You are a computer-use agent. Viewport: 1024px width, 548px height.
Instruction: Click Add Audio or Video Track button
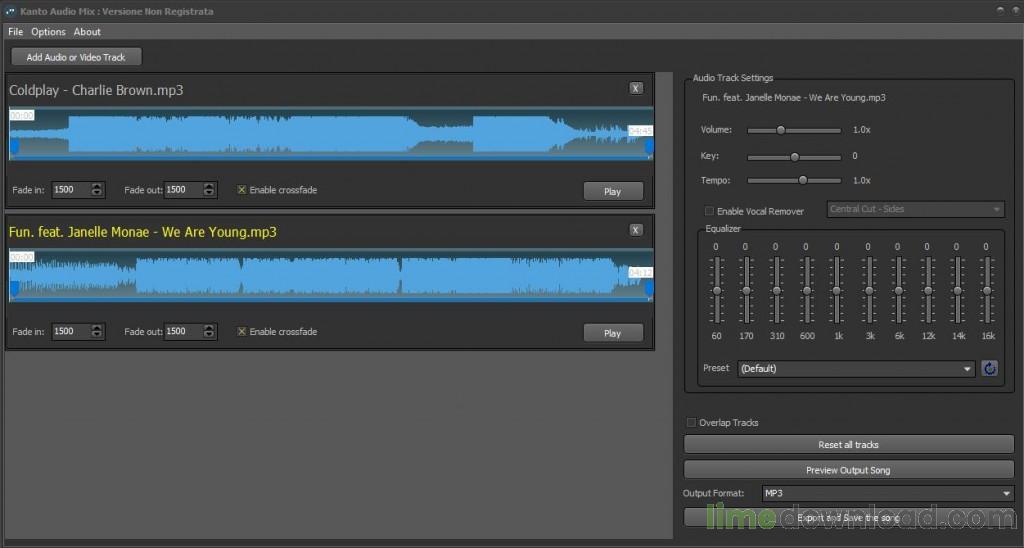[x=76, y=57]
